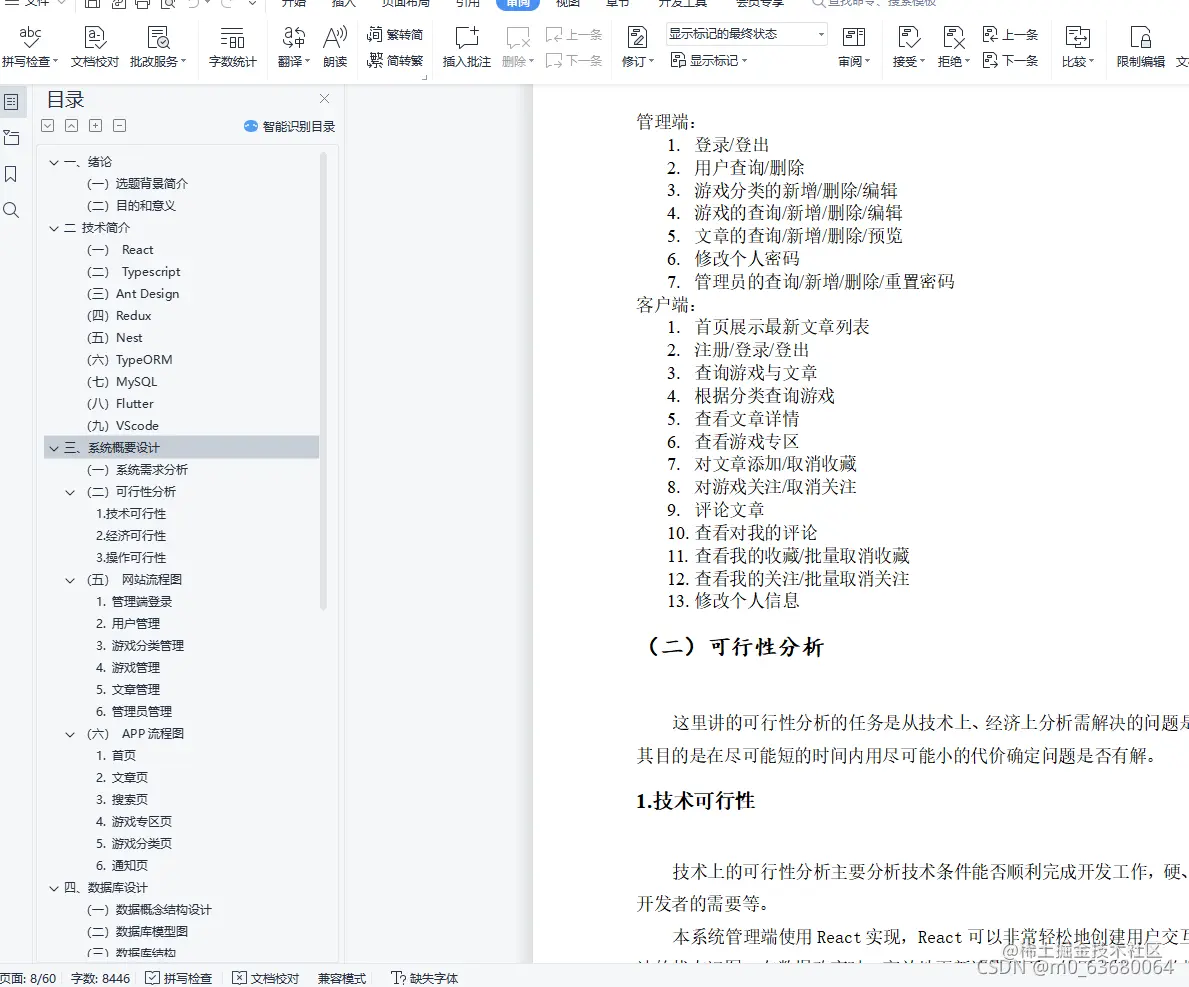The width and height of the screenshot is (1189, 987).
Task: Switch to the 审阅 ribbon tab
Action: [518, 4]
